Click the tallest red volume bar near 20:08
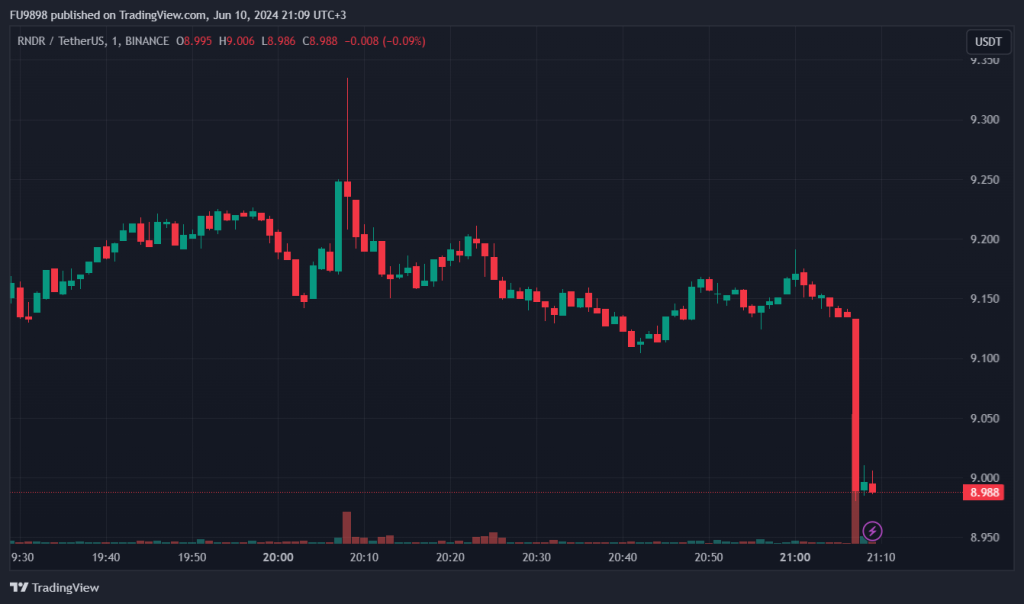 347,526
